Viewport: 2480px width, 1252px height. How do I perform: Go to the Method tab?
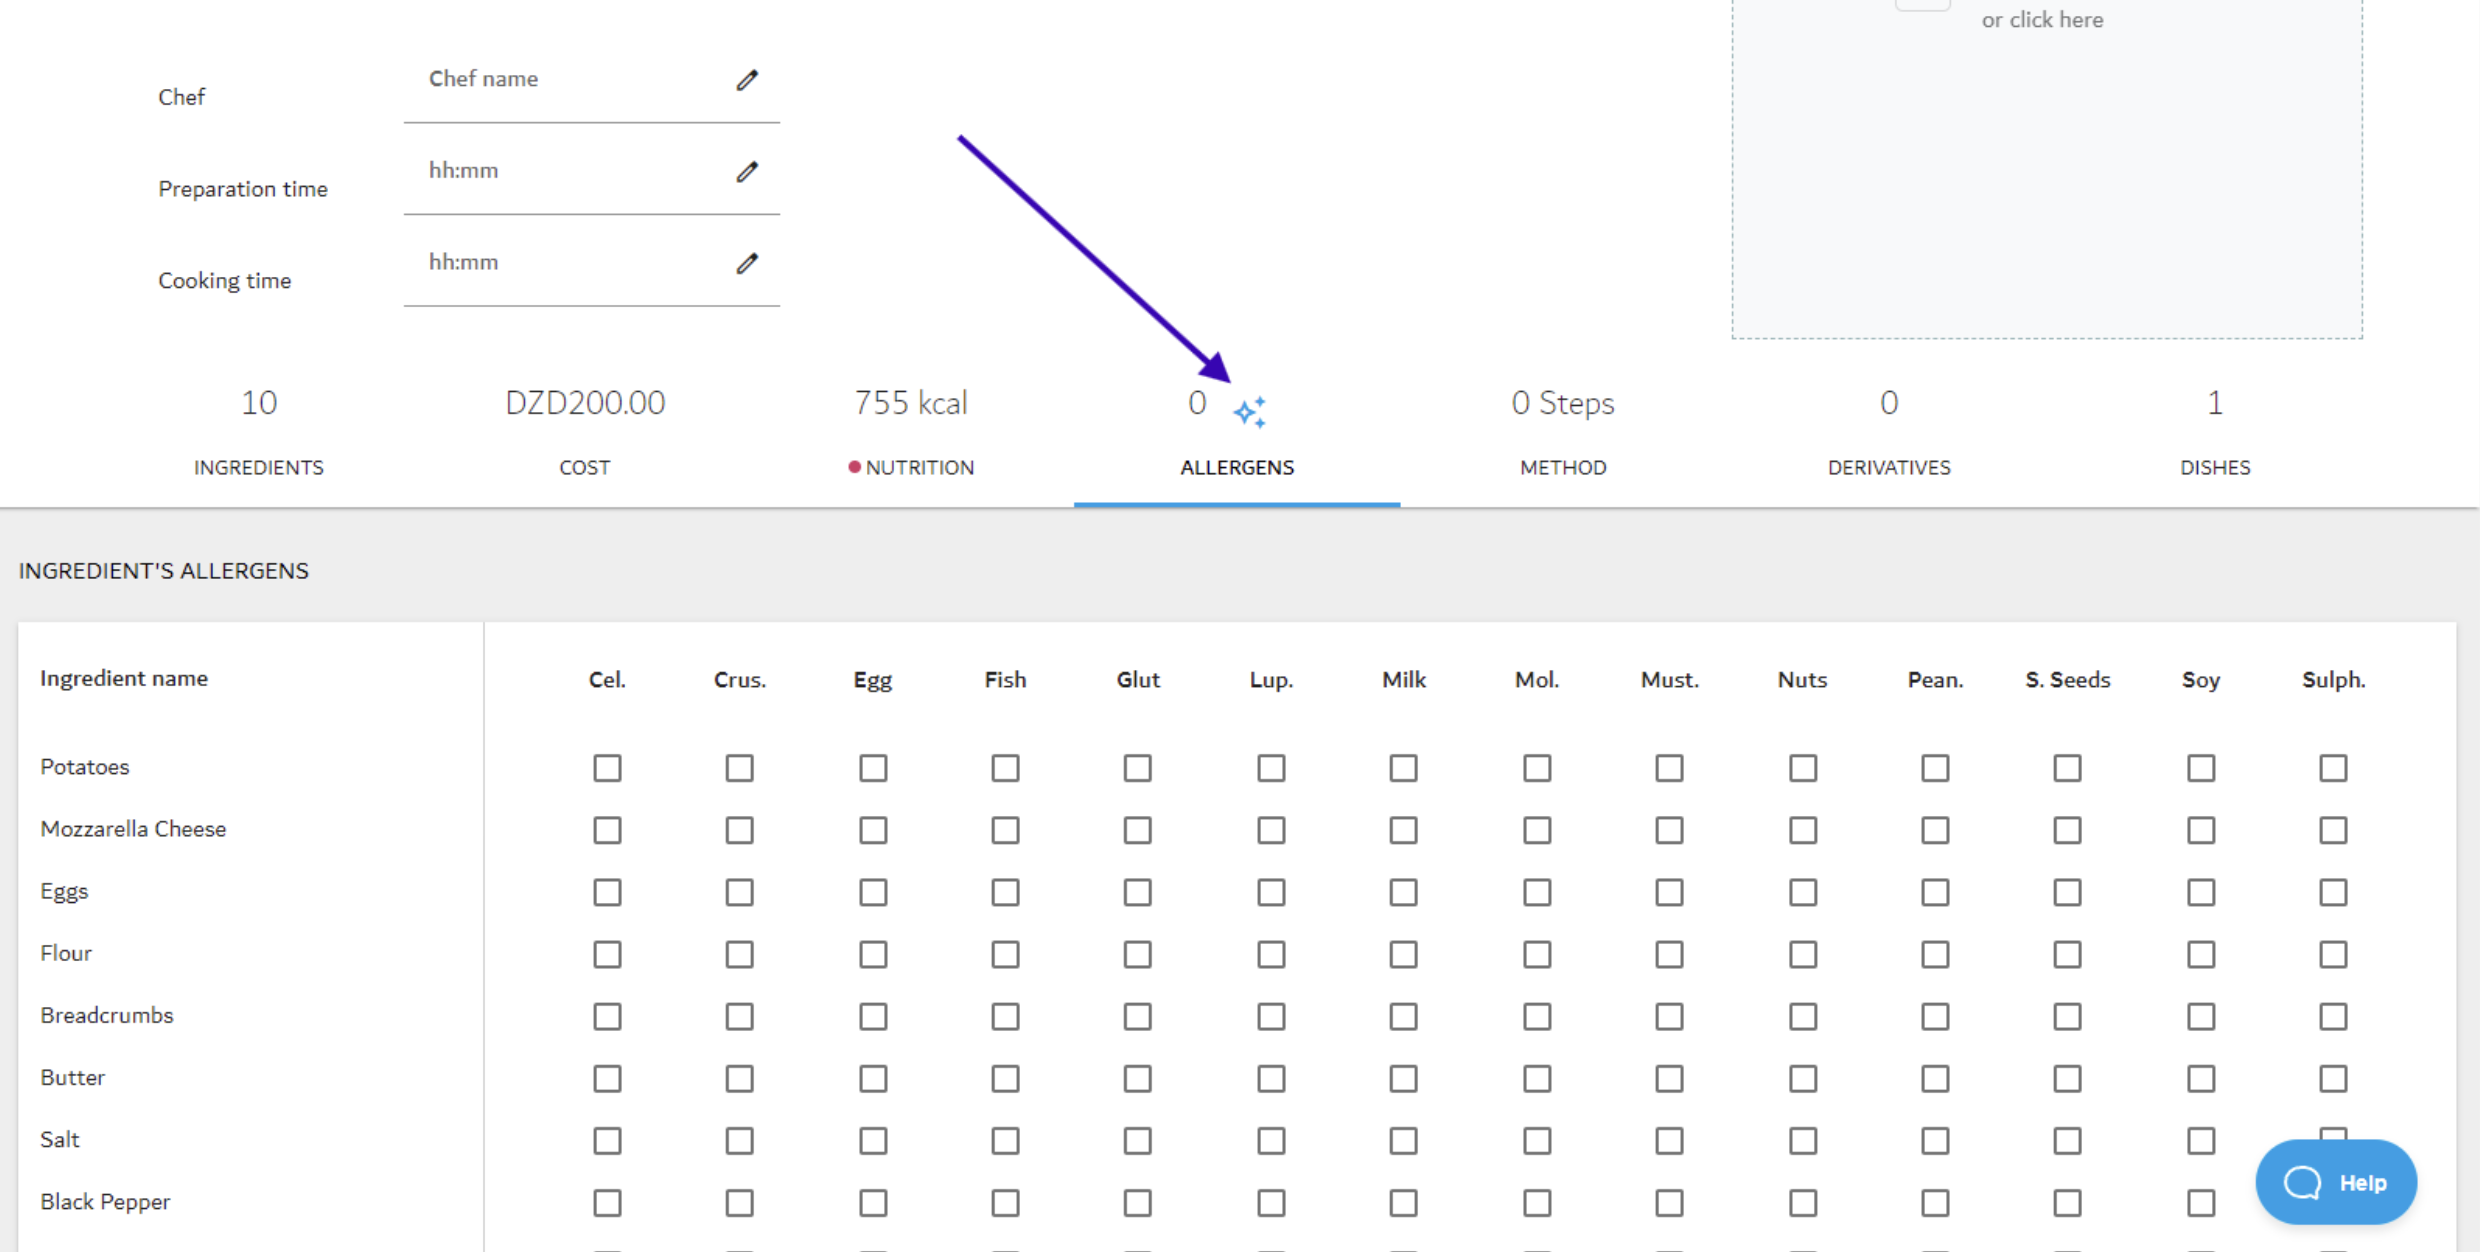(1563, 432)
